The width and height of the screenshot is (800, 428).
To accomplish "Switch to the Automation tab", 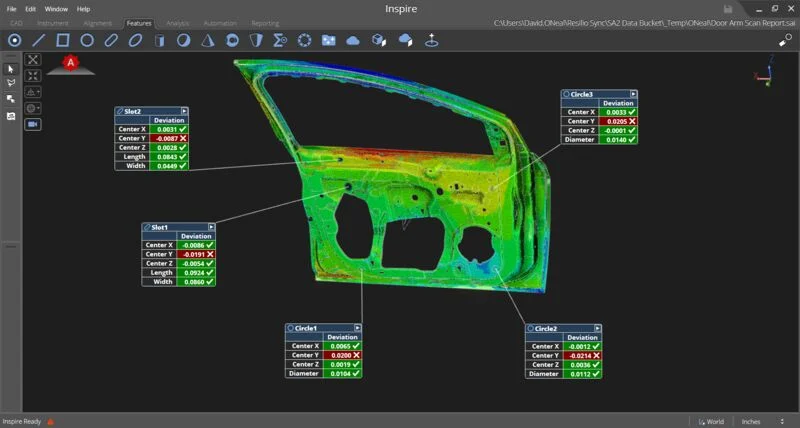I will point(220,23).
